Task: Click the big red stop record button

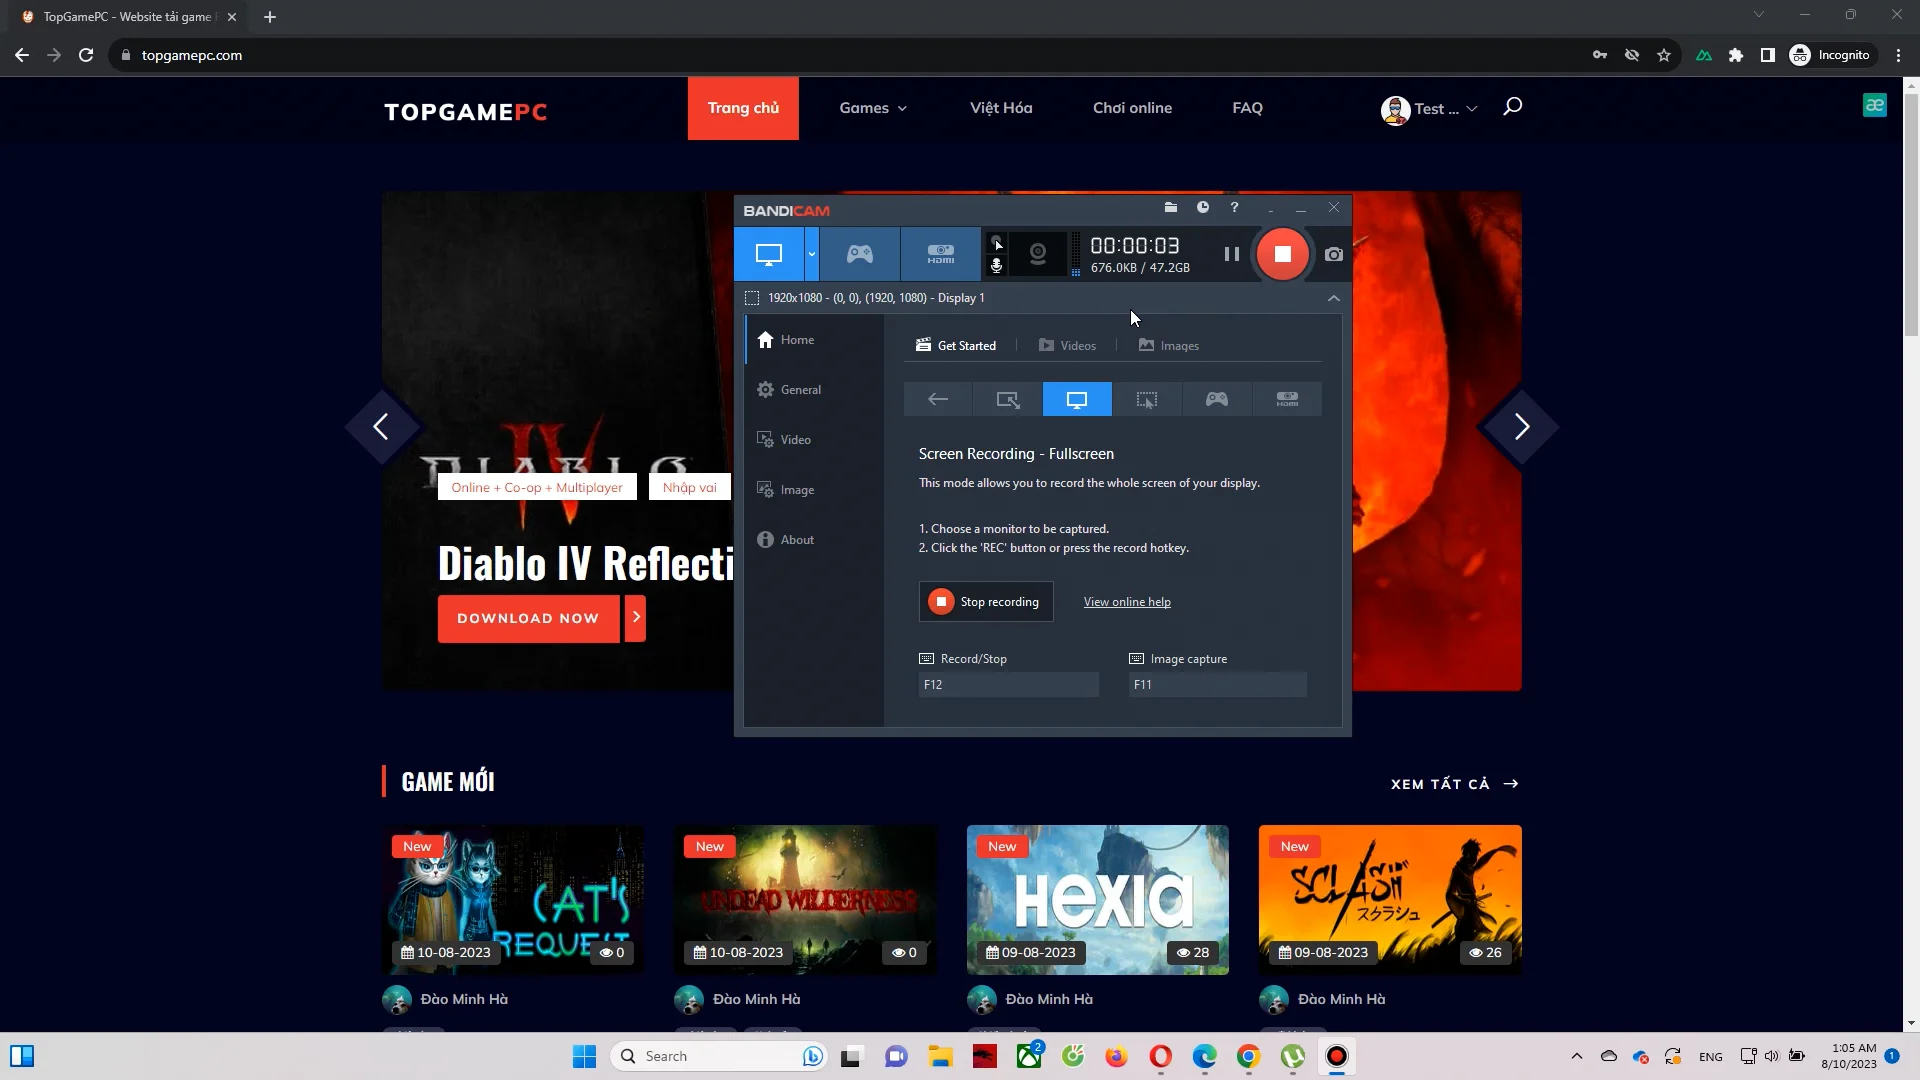Action: click(x=1283, y=254)
